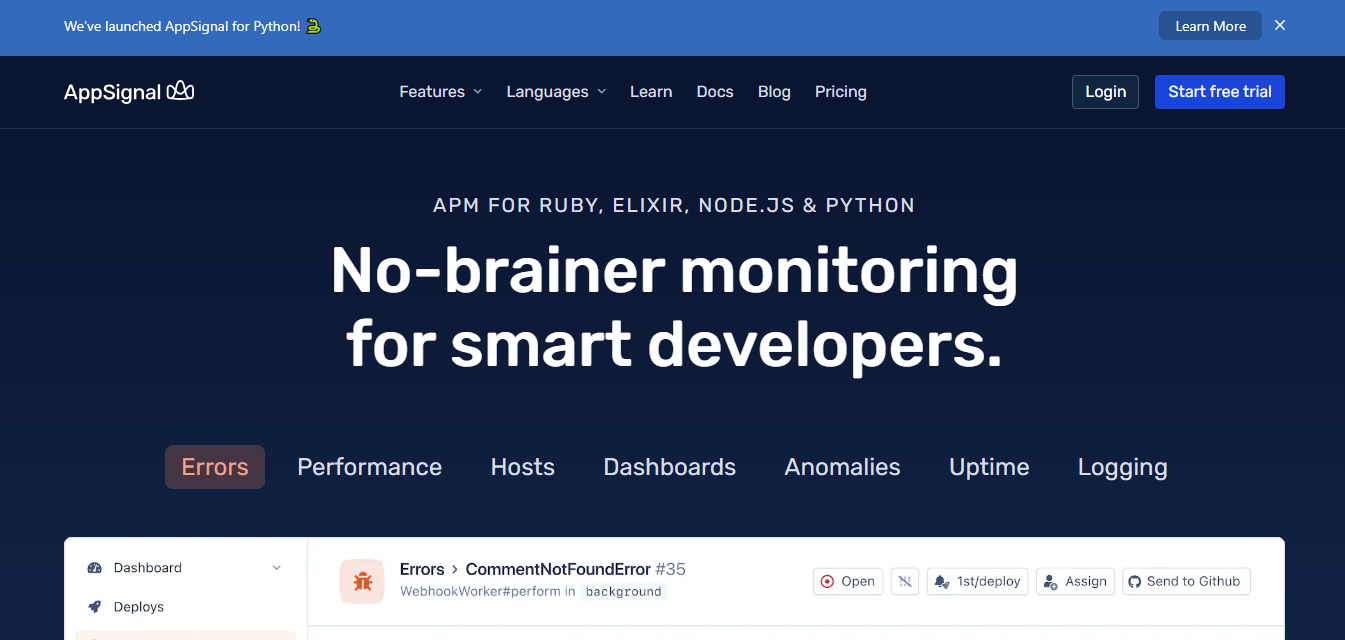Click Start free trial button
Viewport: 1345px width, 640px height.
(x=1220, y=92)
